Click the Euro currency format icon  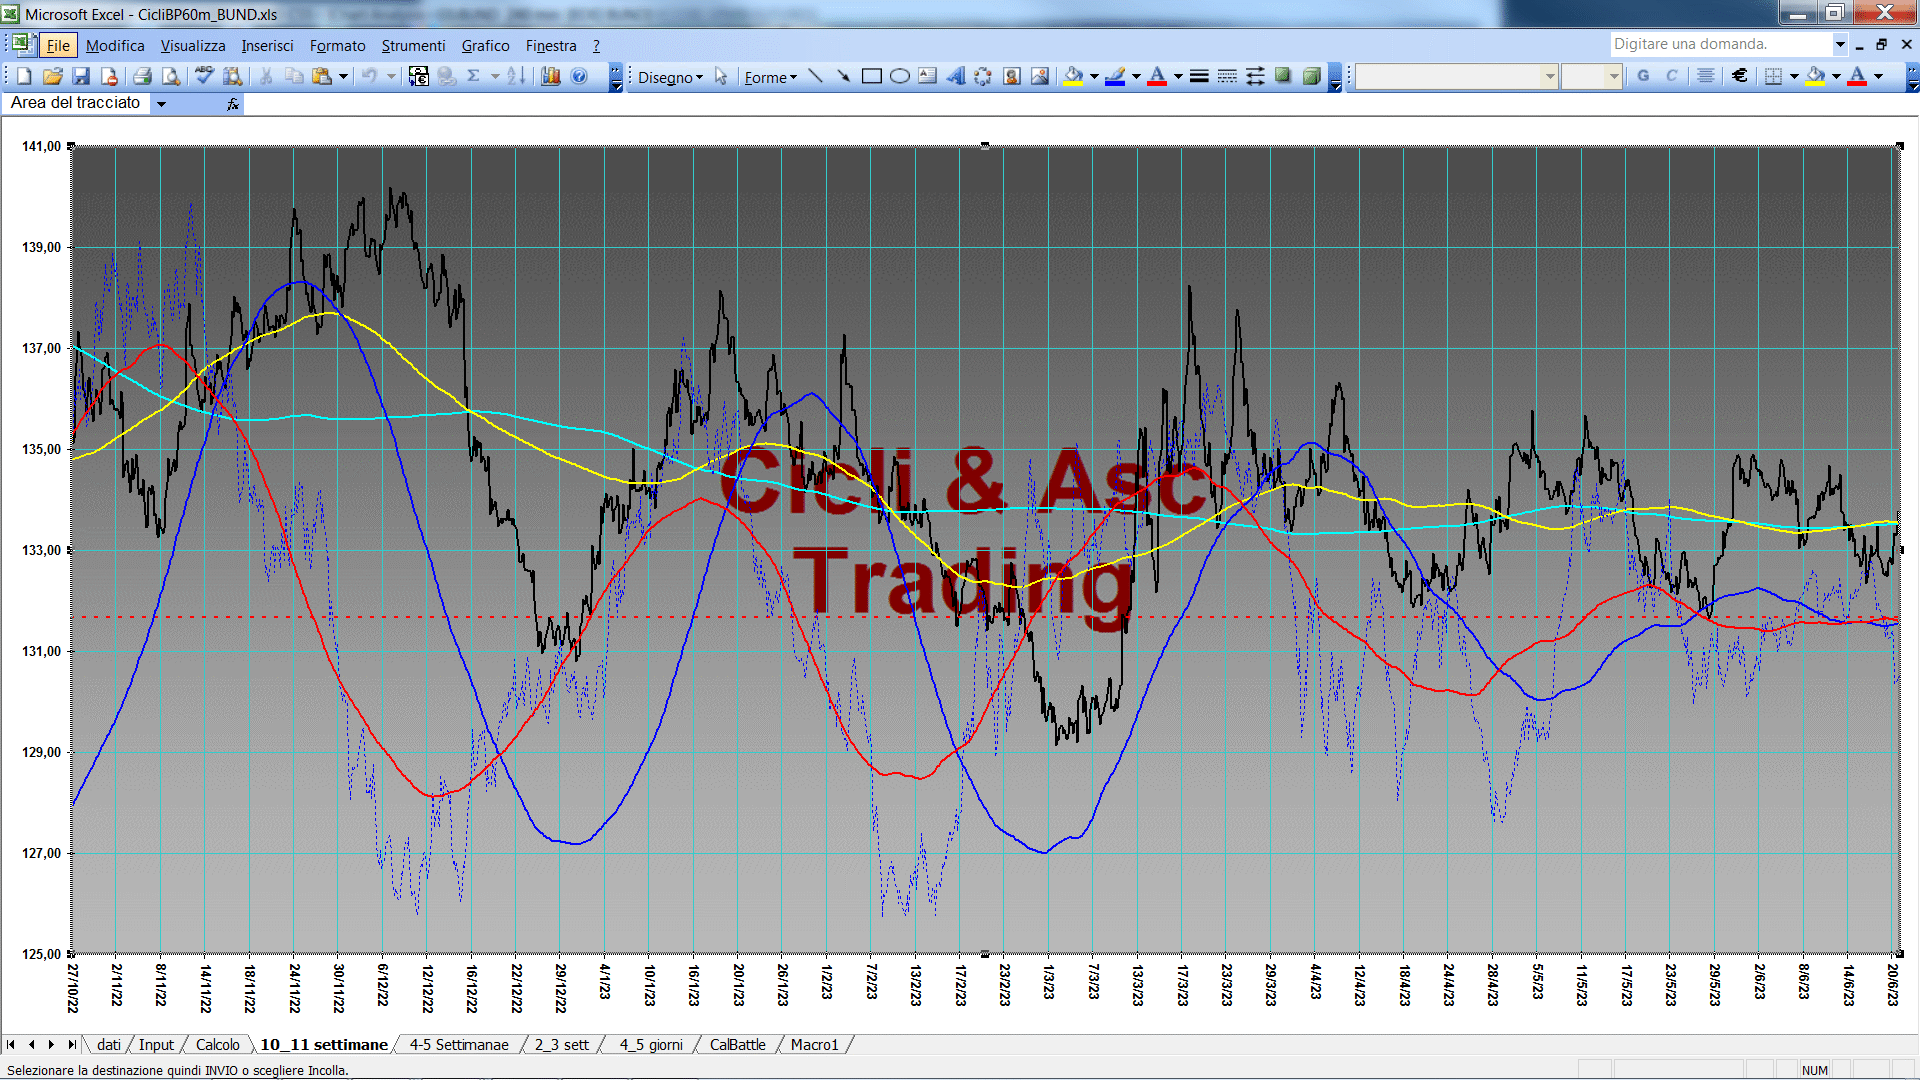pyautogui.click(x=1740, y=76)
